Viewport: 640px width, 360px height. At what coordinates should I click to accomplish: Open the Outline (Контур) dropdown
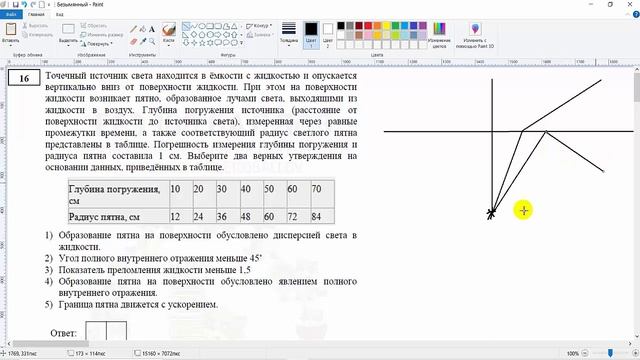pyautogui.click(x=259, y=26)
